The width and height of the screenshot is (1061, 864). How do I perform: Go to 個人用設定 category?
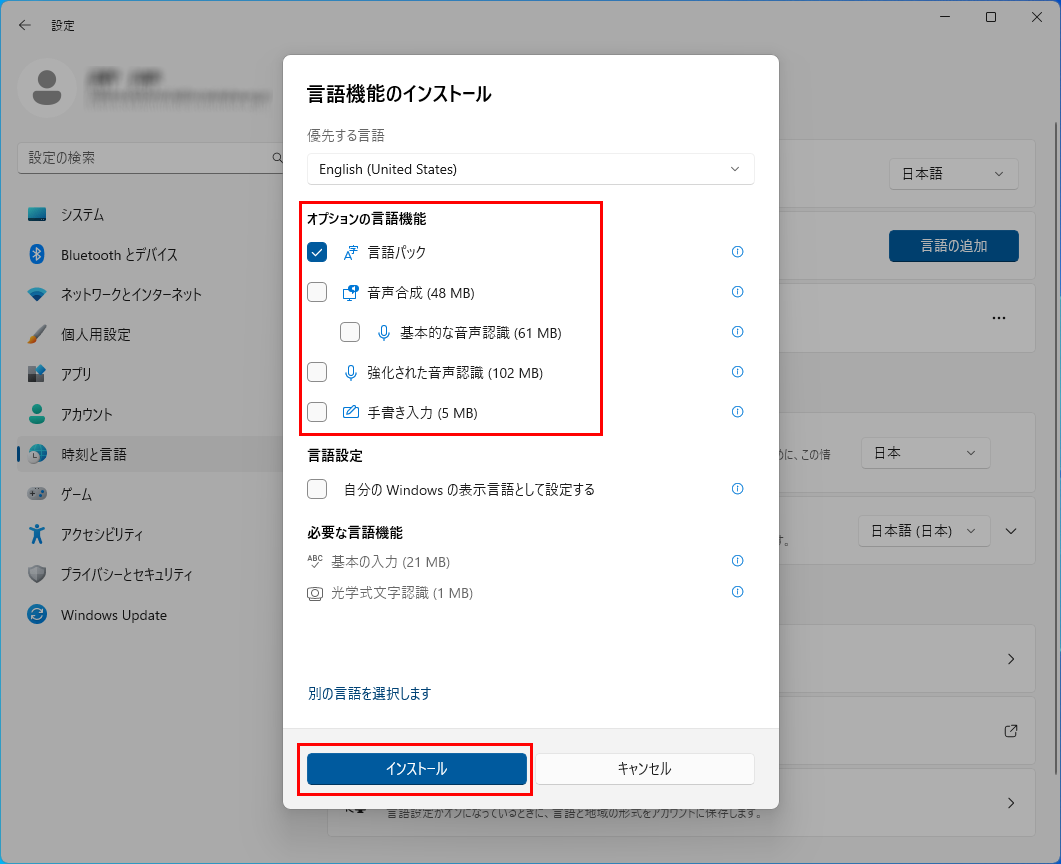(x=150, y=334)
